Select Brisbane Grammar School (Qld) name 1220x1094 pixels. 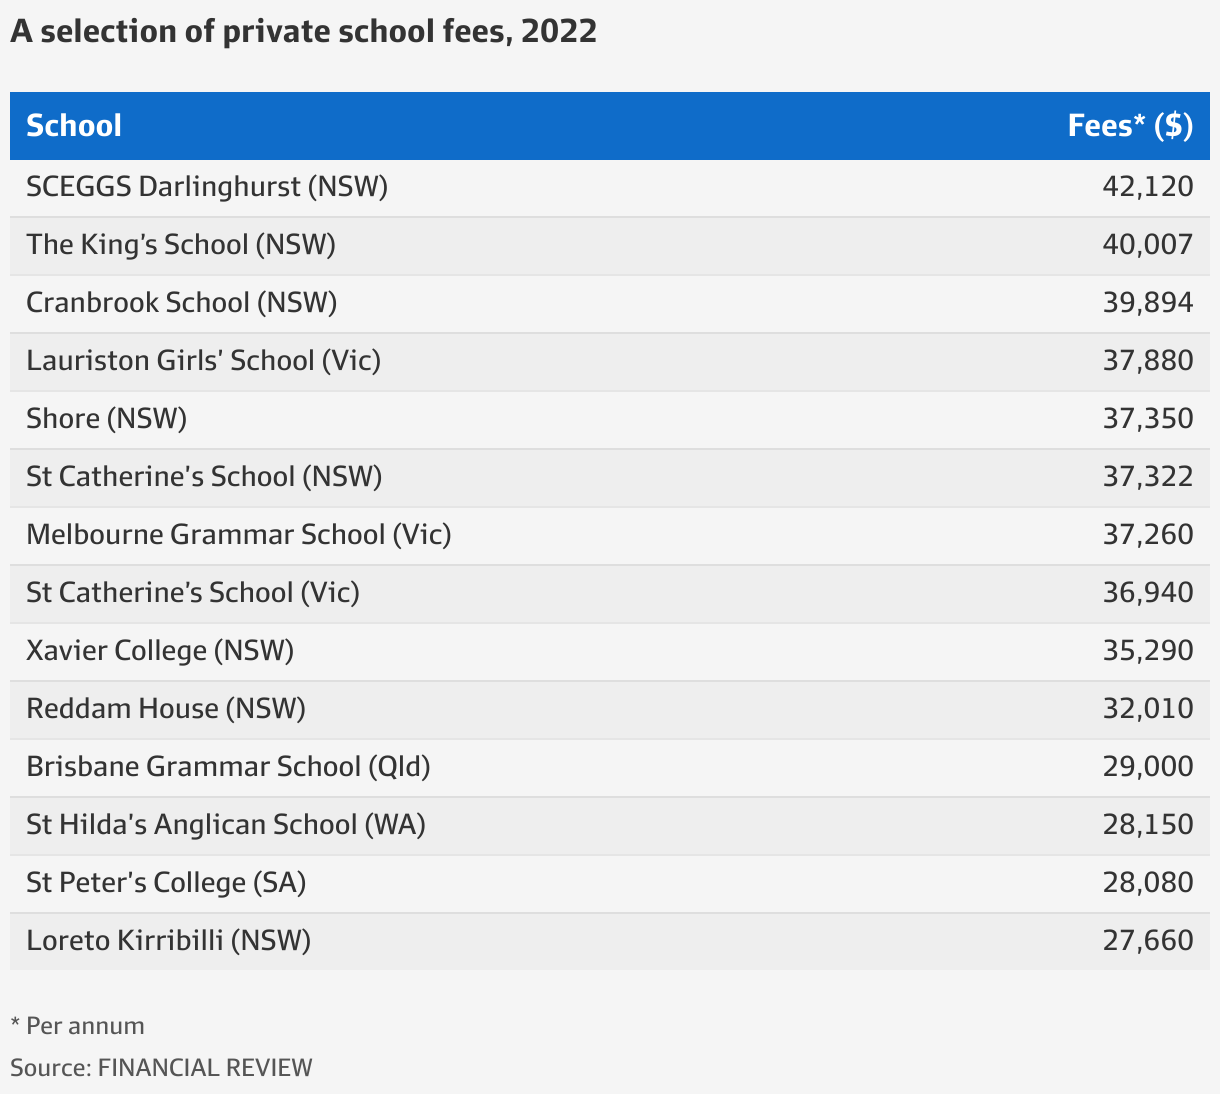(229, 767)
